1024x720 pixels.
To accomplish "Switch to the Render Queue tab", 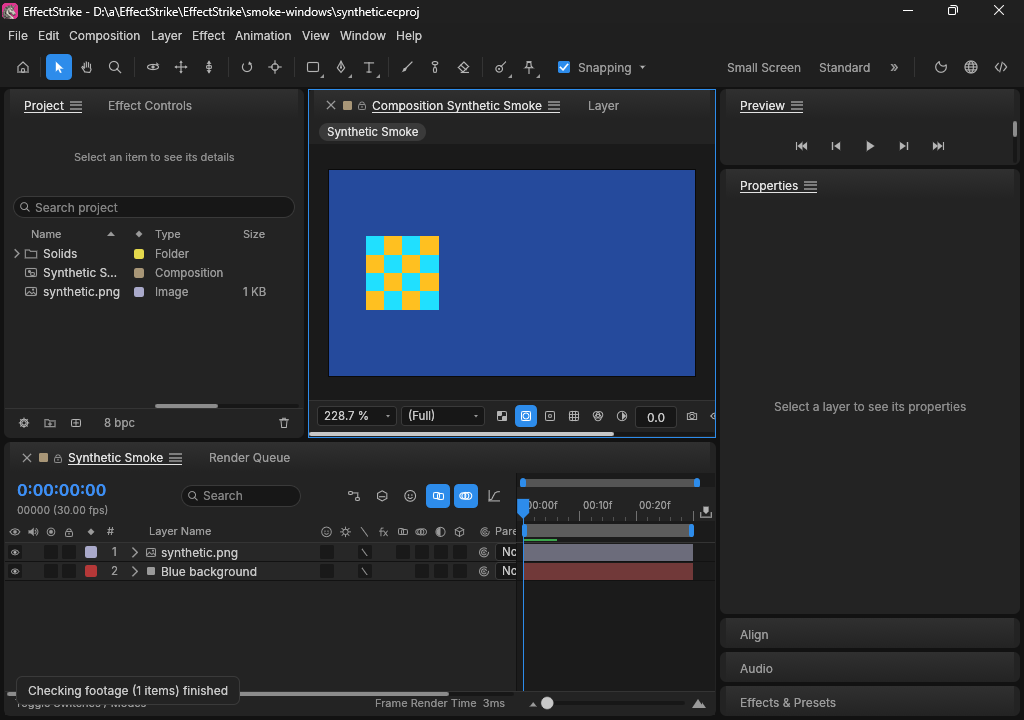I will [249, 458].
